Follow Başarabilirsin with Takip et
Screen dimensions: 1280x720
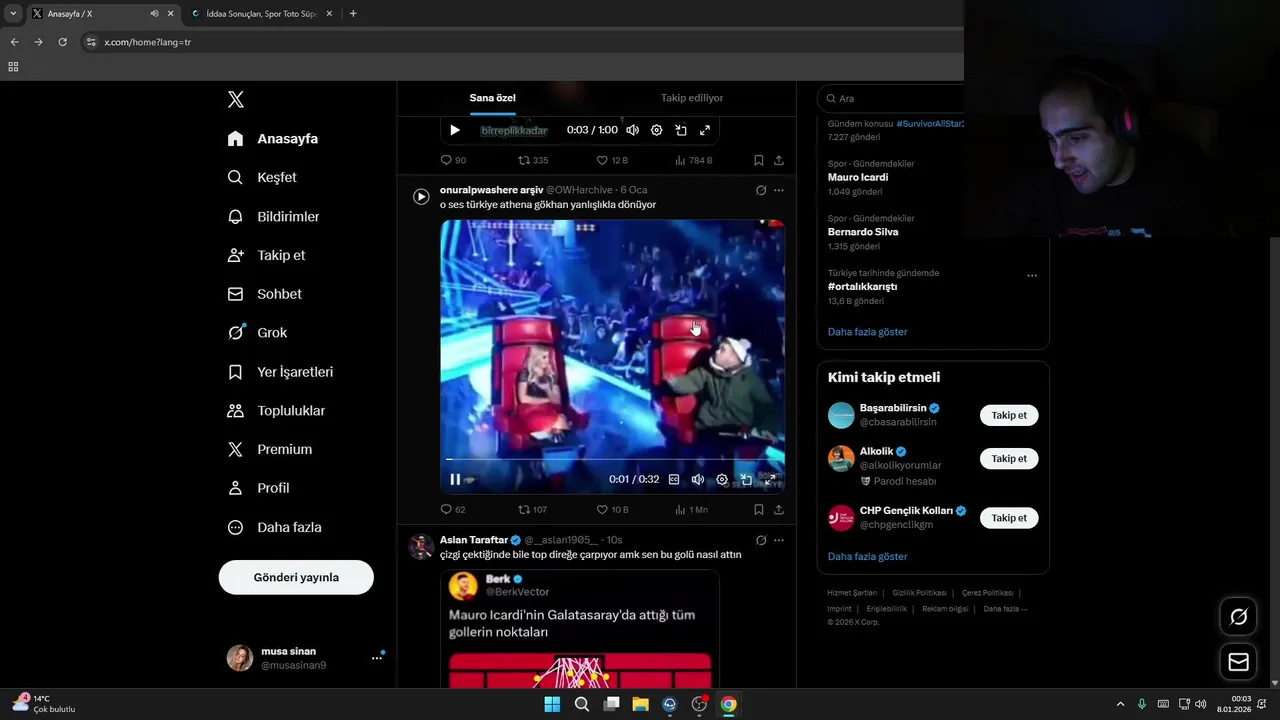1009,415
